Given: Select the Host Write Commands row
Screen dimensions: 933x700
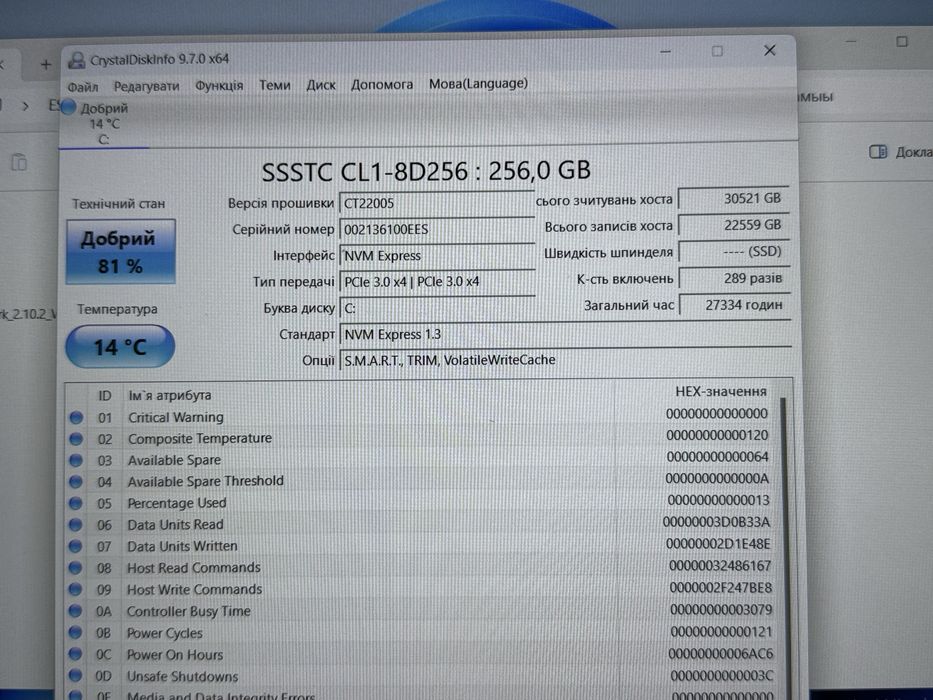Looking at the screenshot, I should click(x=422, y=589).
